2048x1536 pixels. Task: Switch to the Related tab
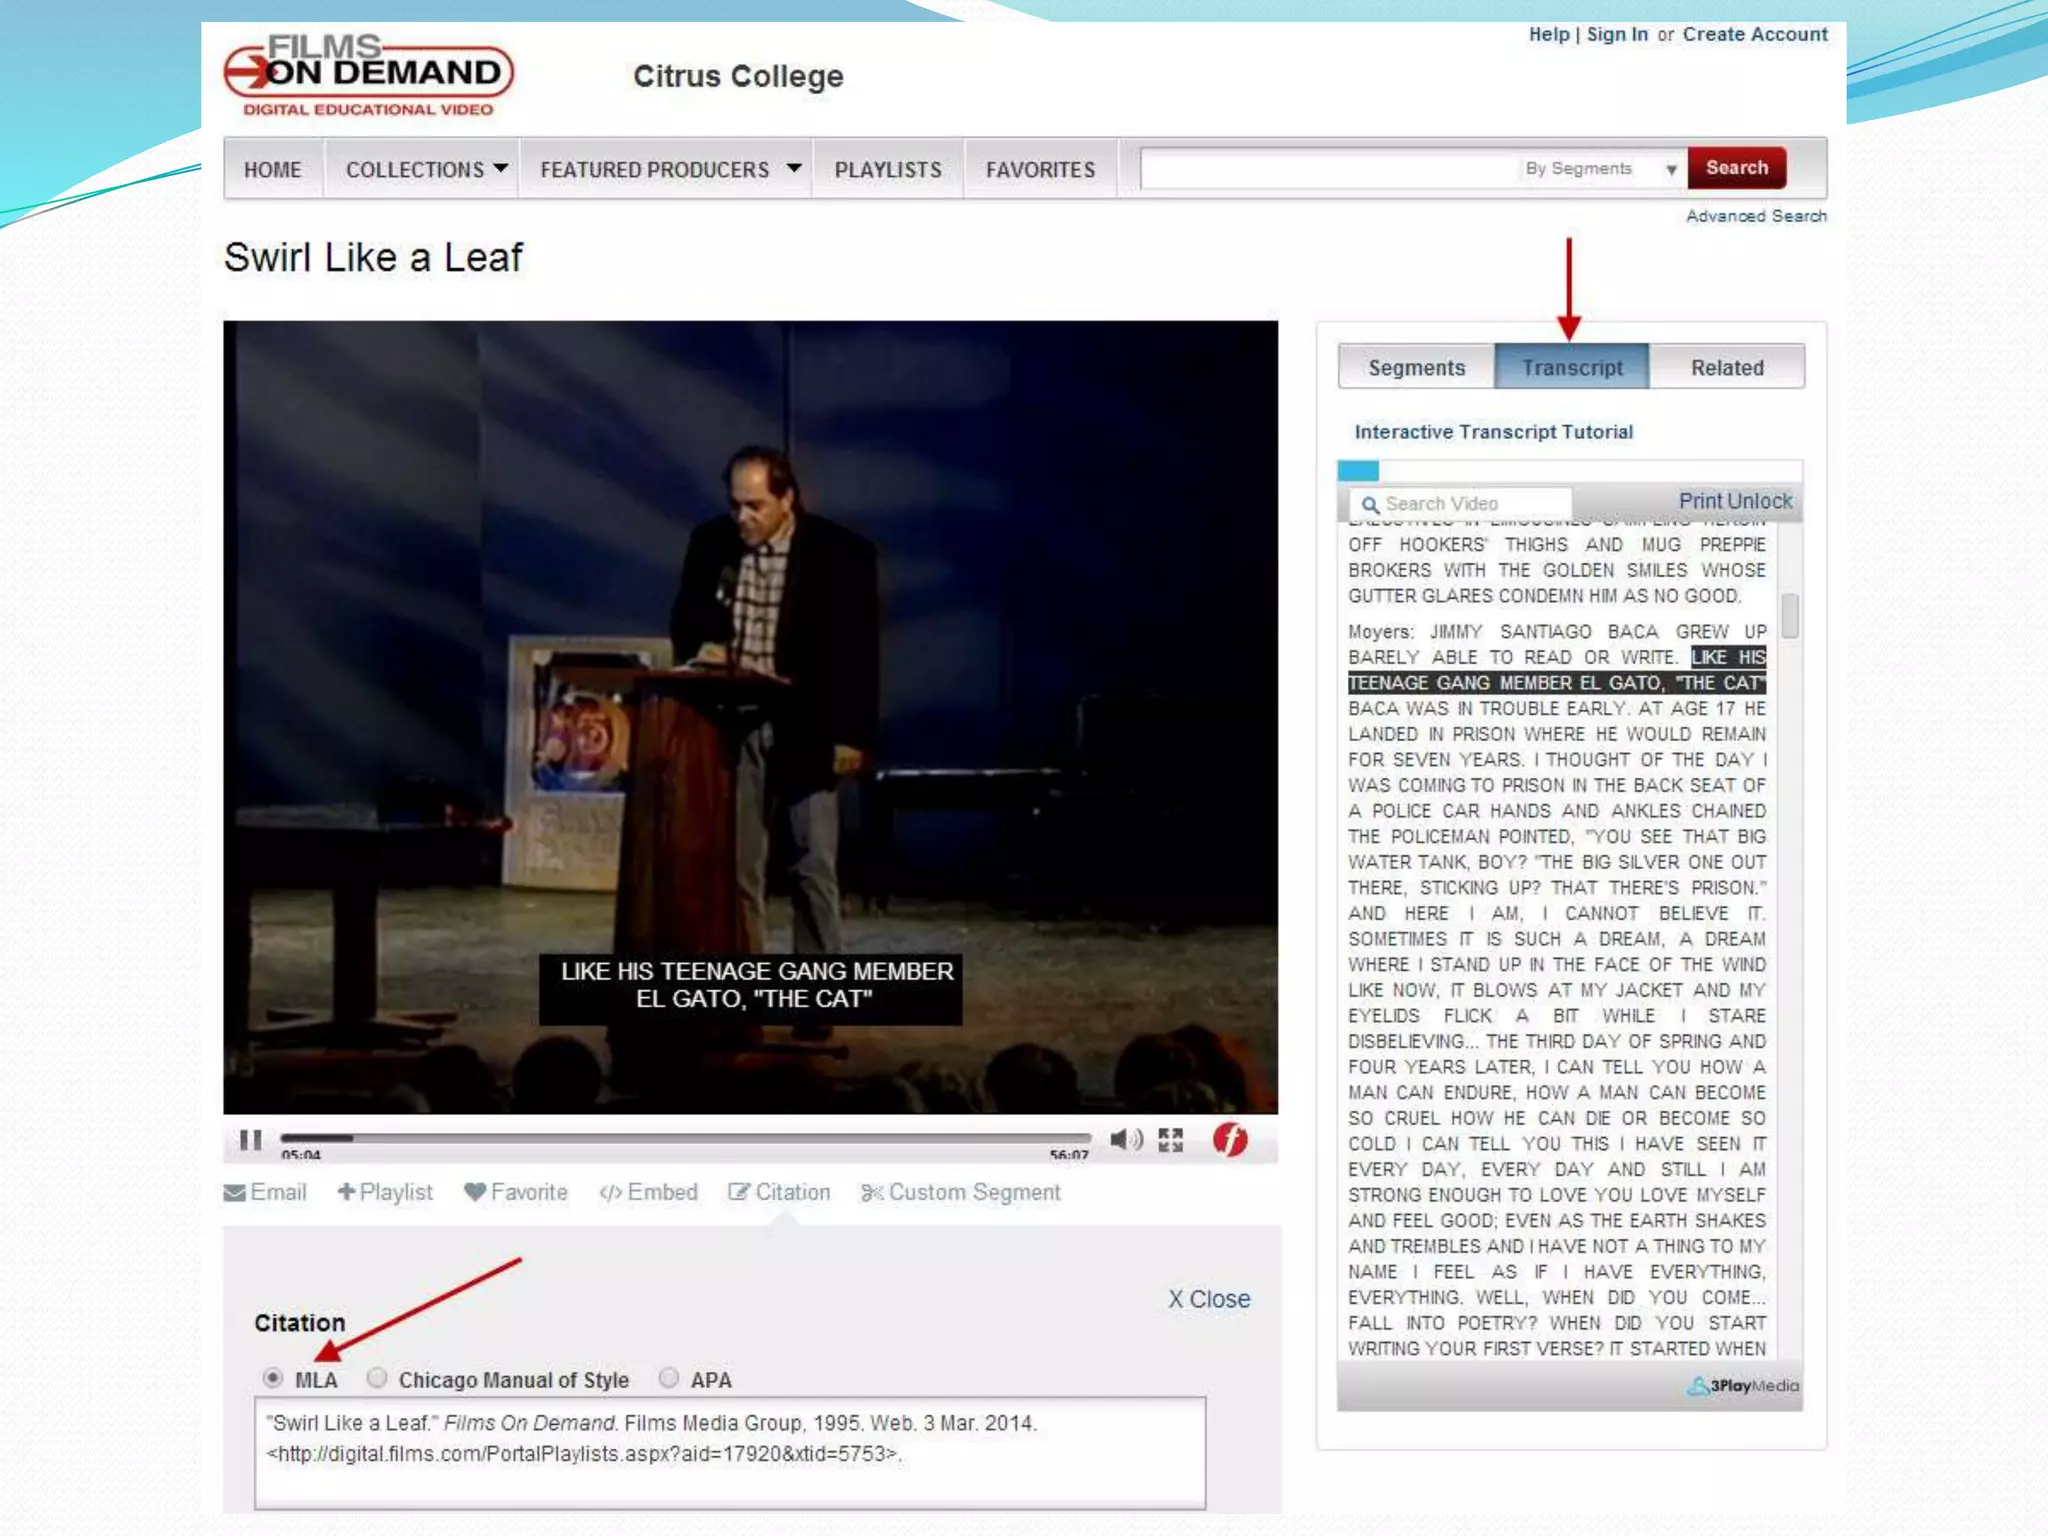[1727, 367]
